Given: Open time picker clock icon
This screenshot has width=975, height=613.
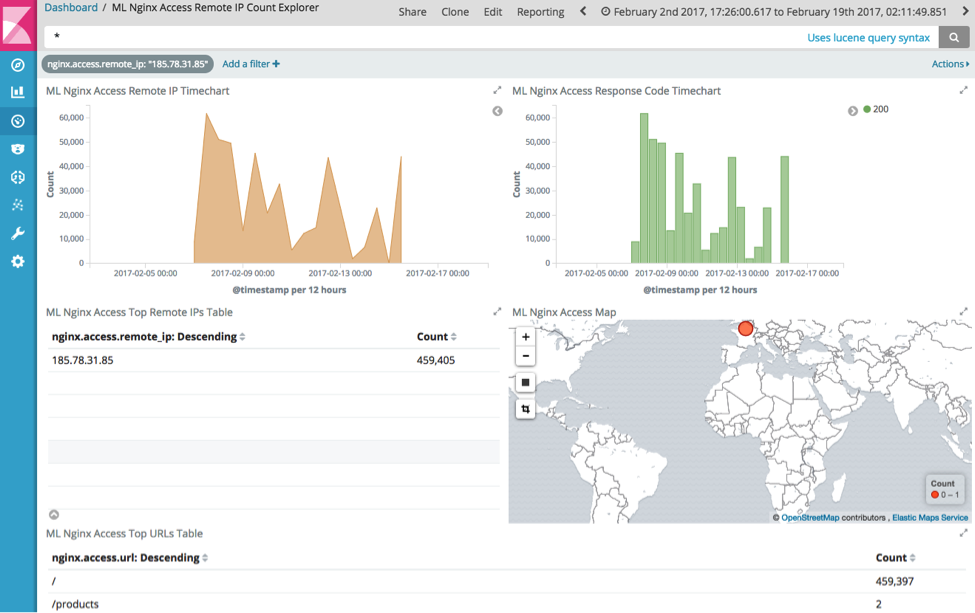Looking at the screenshot, I should tap(605, 11).
